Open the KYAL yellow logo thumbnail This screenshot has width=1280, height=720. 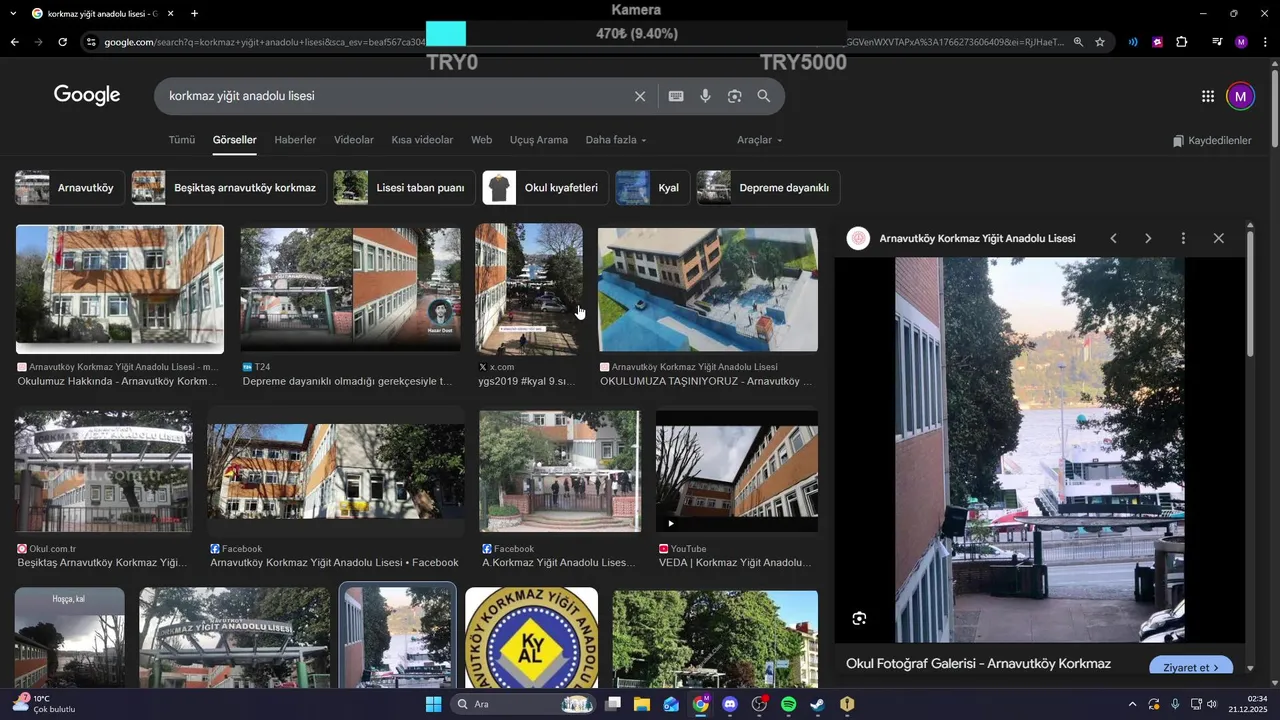[531, 637]
